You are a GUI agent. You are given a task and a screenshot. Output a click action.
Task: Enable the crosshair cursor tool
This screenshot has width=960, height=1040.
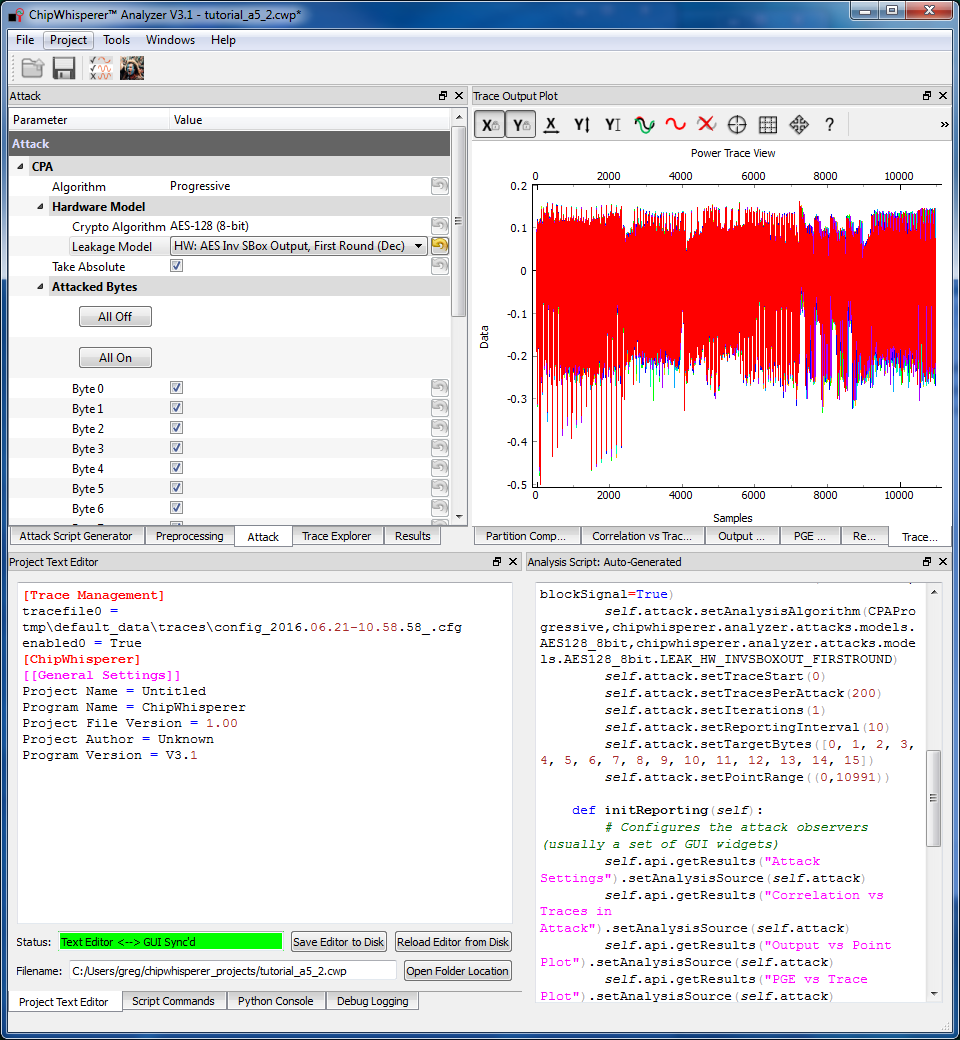click(737, 125)
